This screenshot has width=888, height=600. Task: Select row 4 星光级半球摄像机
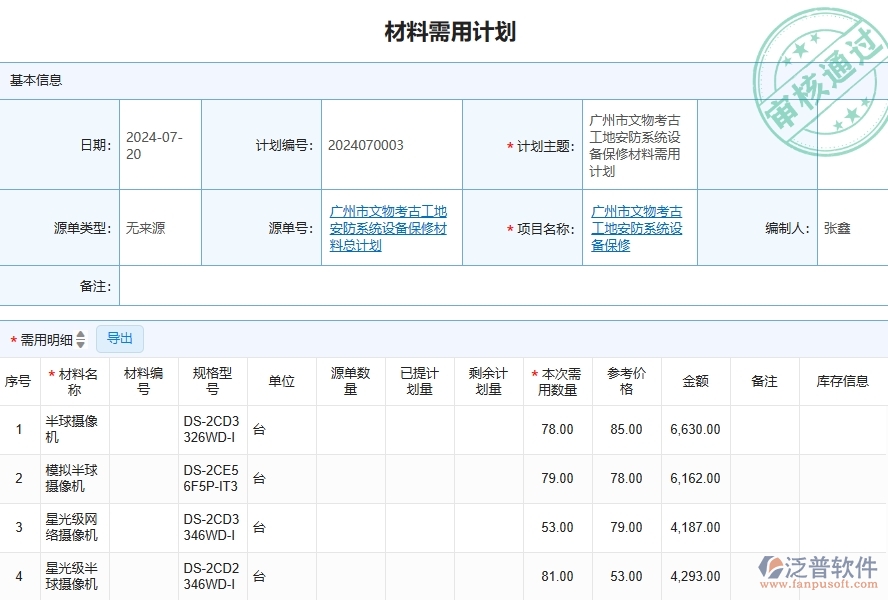pyautogui.click(x=70, y=577)
